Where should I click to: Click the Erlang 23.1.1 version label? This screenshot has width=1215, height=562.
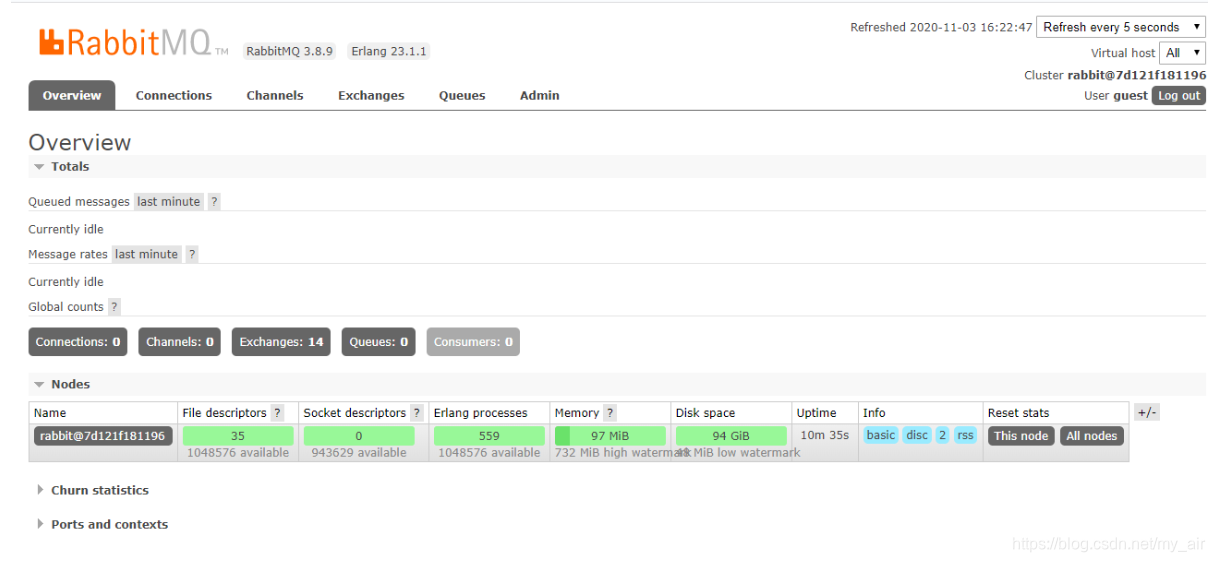(389, 51)
